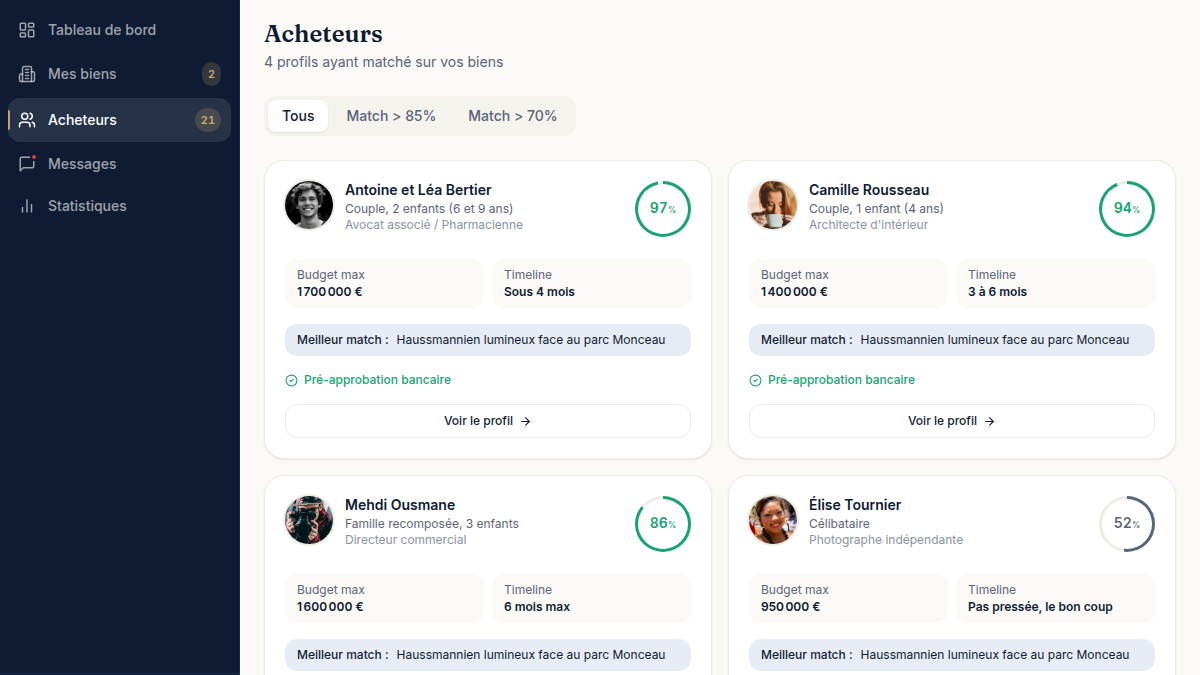Viewport: 1200px width, 675px height.
Task: View profile of Antoine et Léa Bertier
Action: click(x=488, y=421)
